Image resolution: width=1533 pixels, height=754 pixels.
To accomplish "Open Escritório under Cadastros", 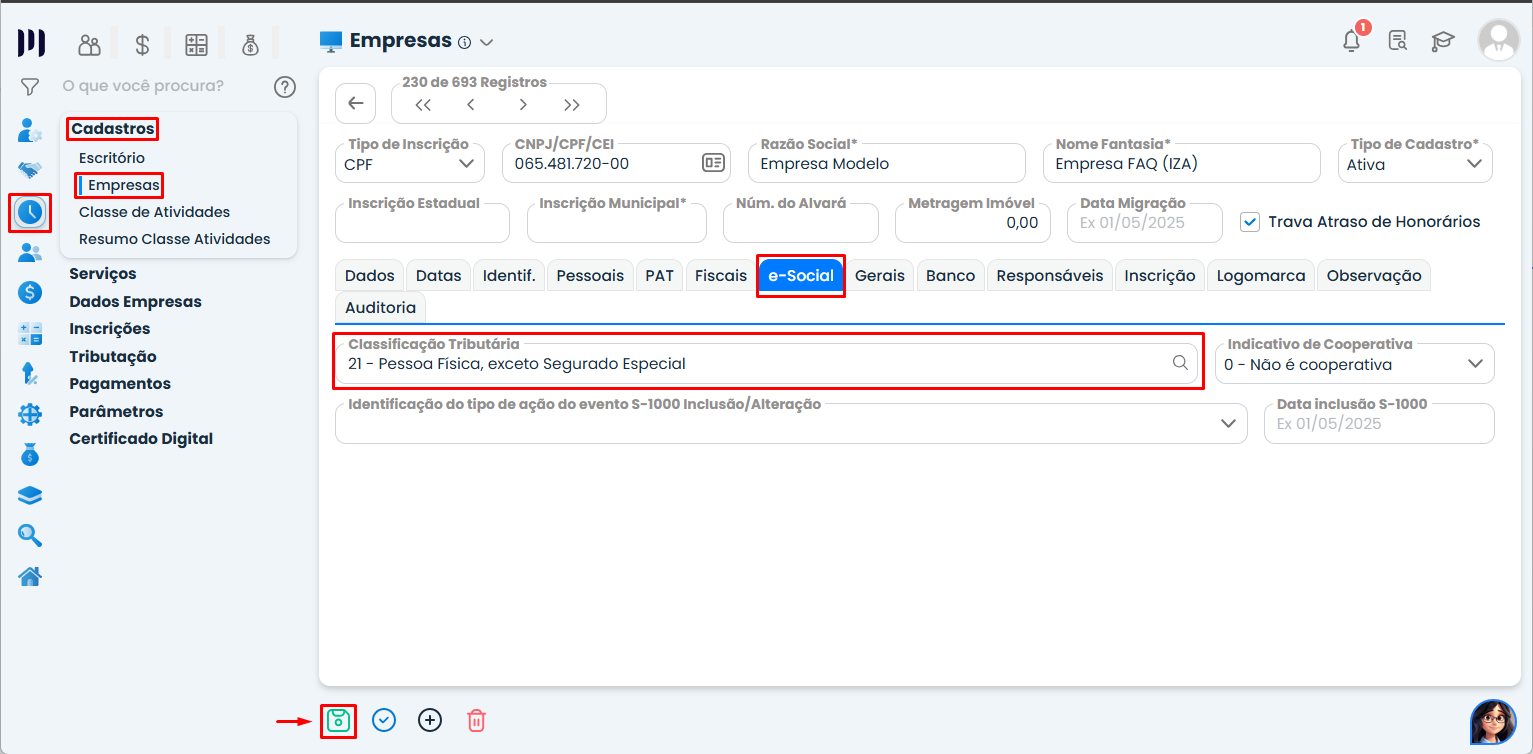I will point(112,158).
